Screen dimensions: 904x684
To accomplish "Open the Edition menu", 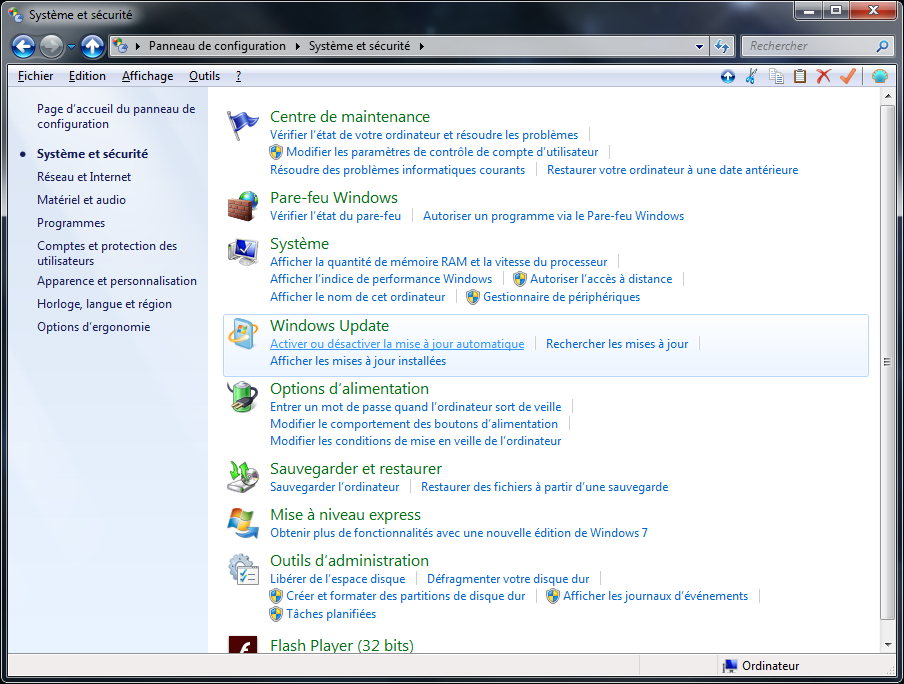I will point(87,76).
